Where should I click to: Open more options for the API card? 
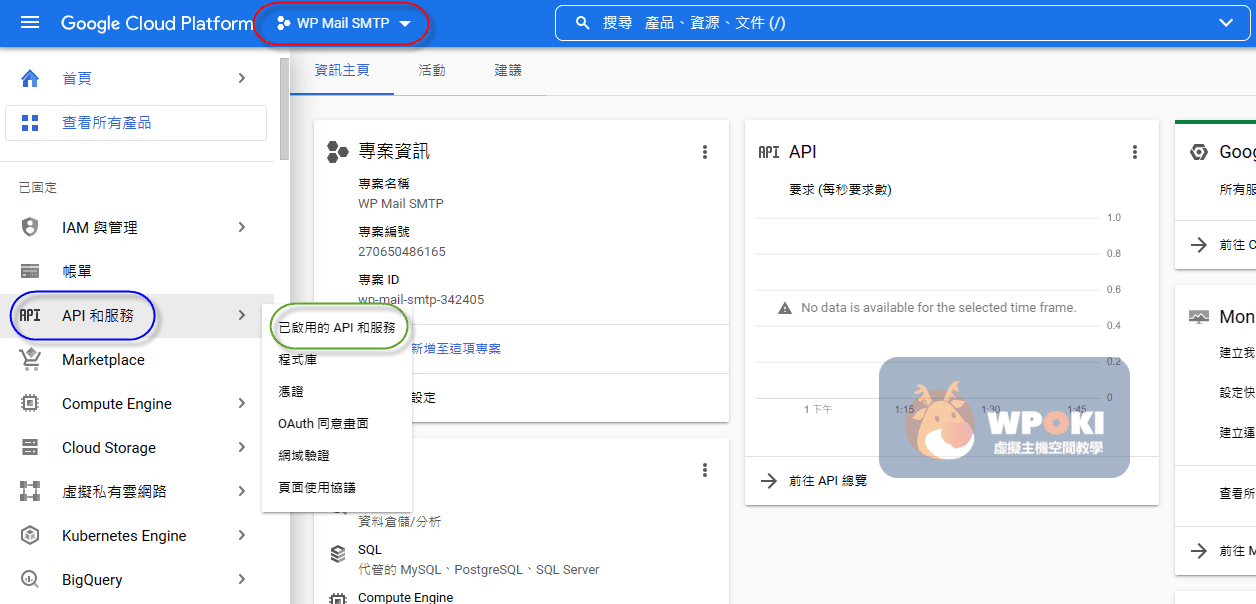[x=1135, y=152]
